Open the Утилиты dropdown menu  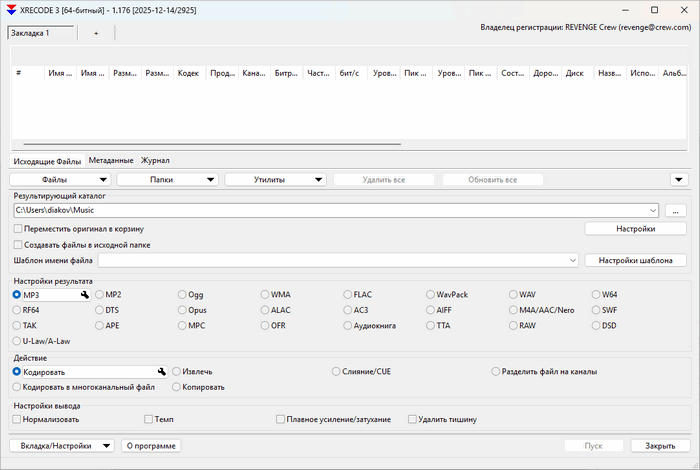275,180
